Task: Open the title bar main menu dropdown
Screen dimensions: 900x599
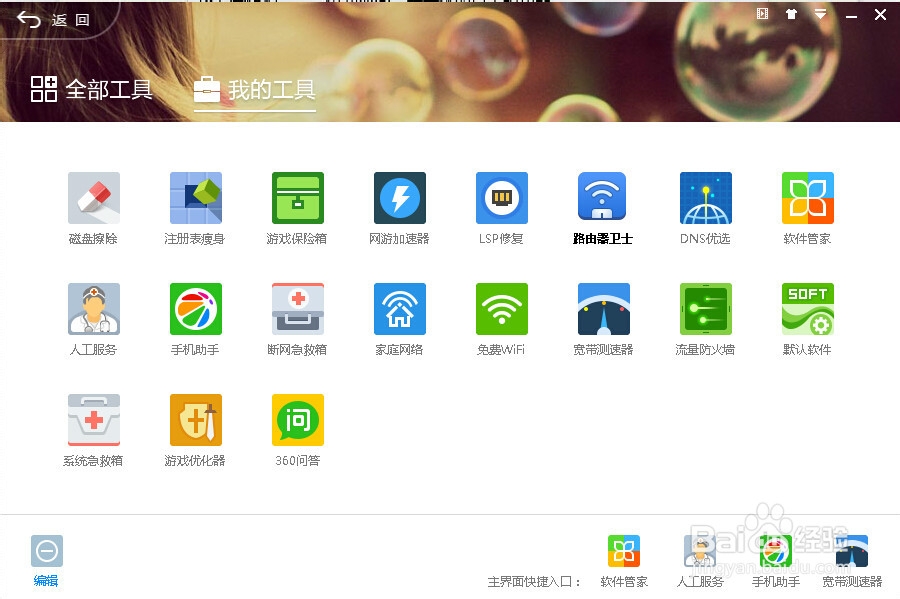Action: click(820, 14)
